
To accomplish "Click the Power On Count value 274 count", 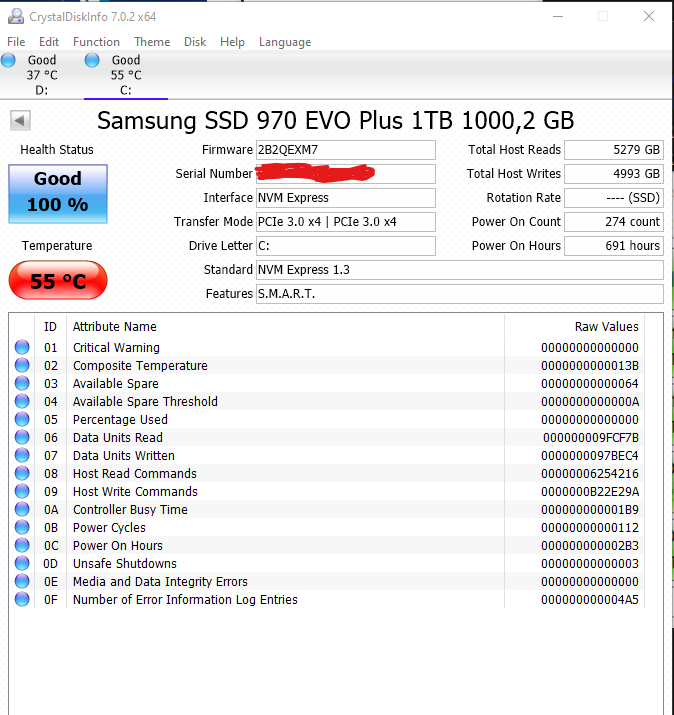I will (614, 222).
